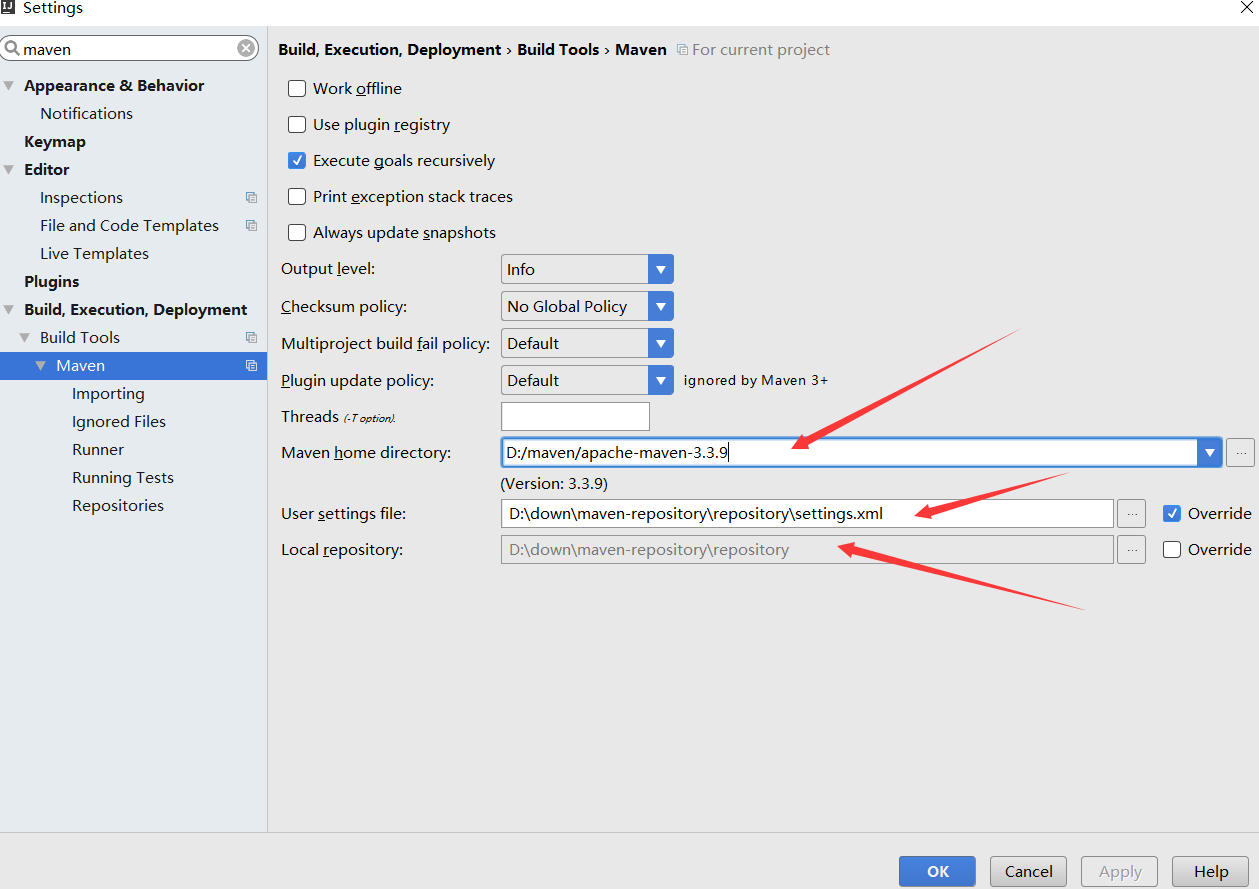Click into the Threads input field
The width and height of the screenshot is (1259, 889).
575,416
